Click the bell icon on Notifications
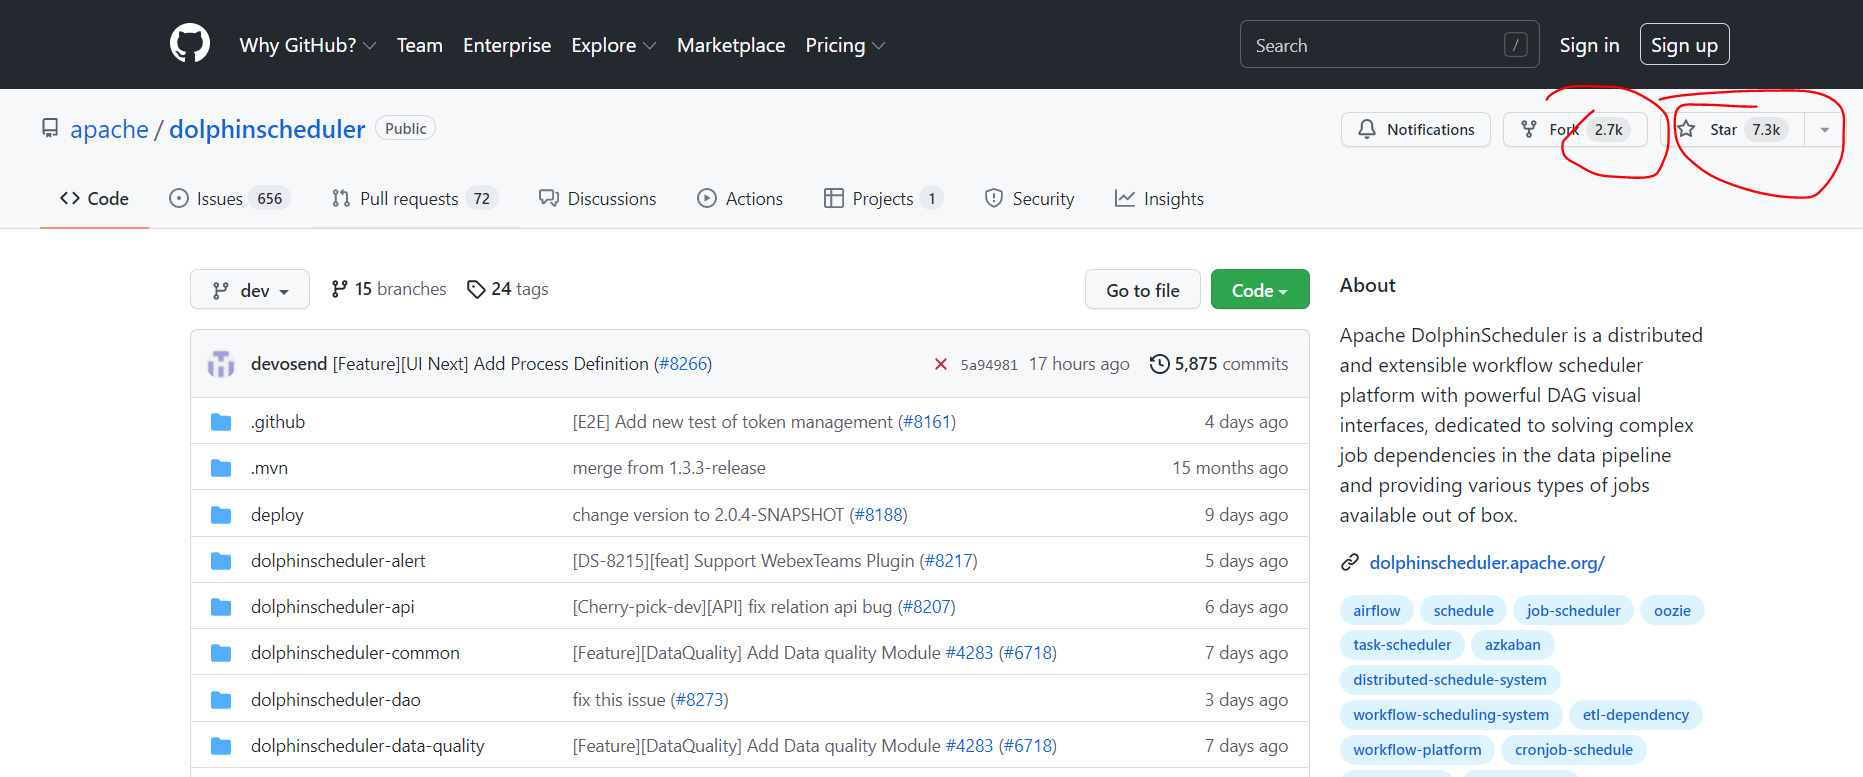Image resolution: width=1863 pixels, height=777 pixels. [1367, 129]
